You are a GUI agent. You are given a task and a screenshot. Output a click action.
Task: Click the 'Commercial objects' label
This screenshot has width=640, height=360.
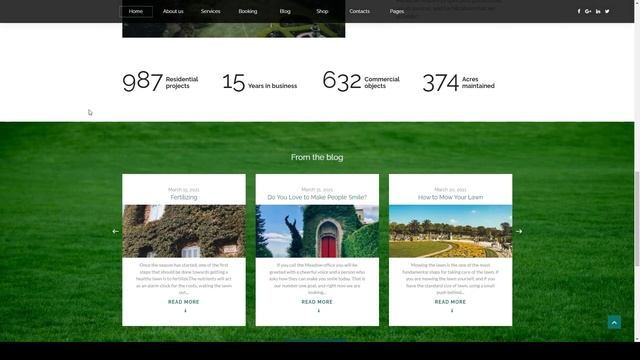tap(382, 82)
